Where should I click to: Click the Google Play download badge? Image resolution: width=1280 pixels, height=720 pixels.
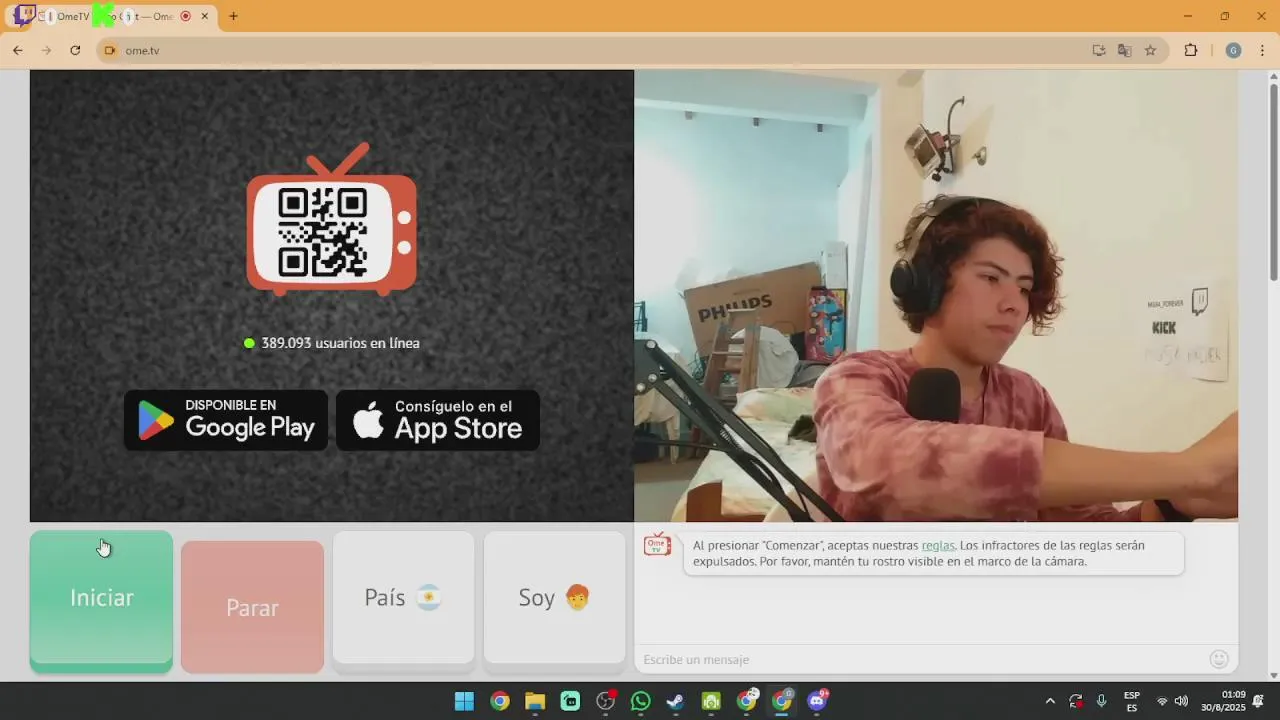point(226,420)
